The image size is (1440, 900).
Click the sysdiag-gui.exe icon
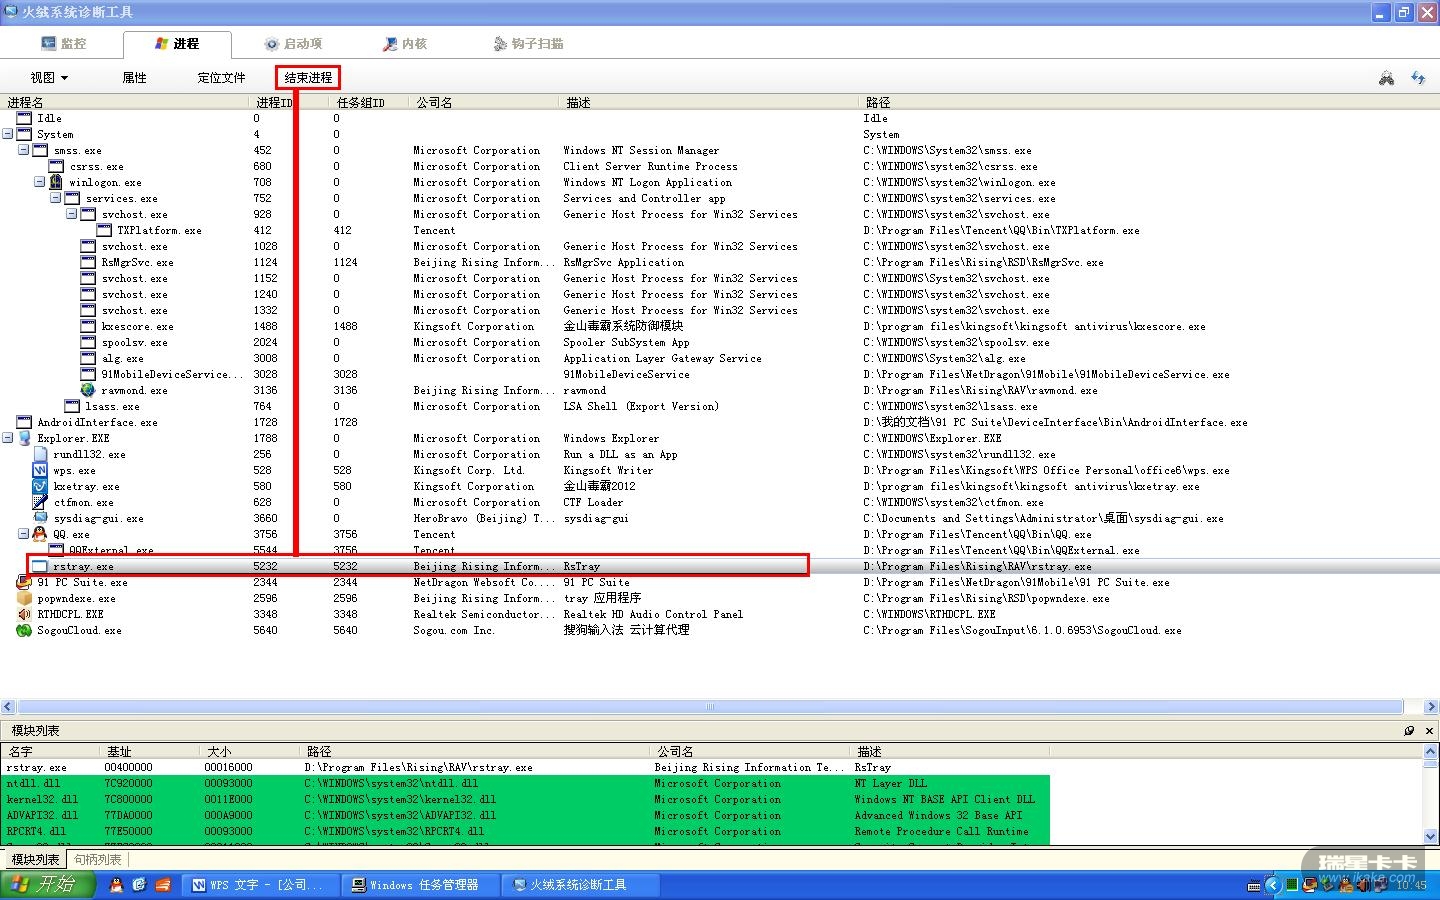point(40,518)
